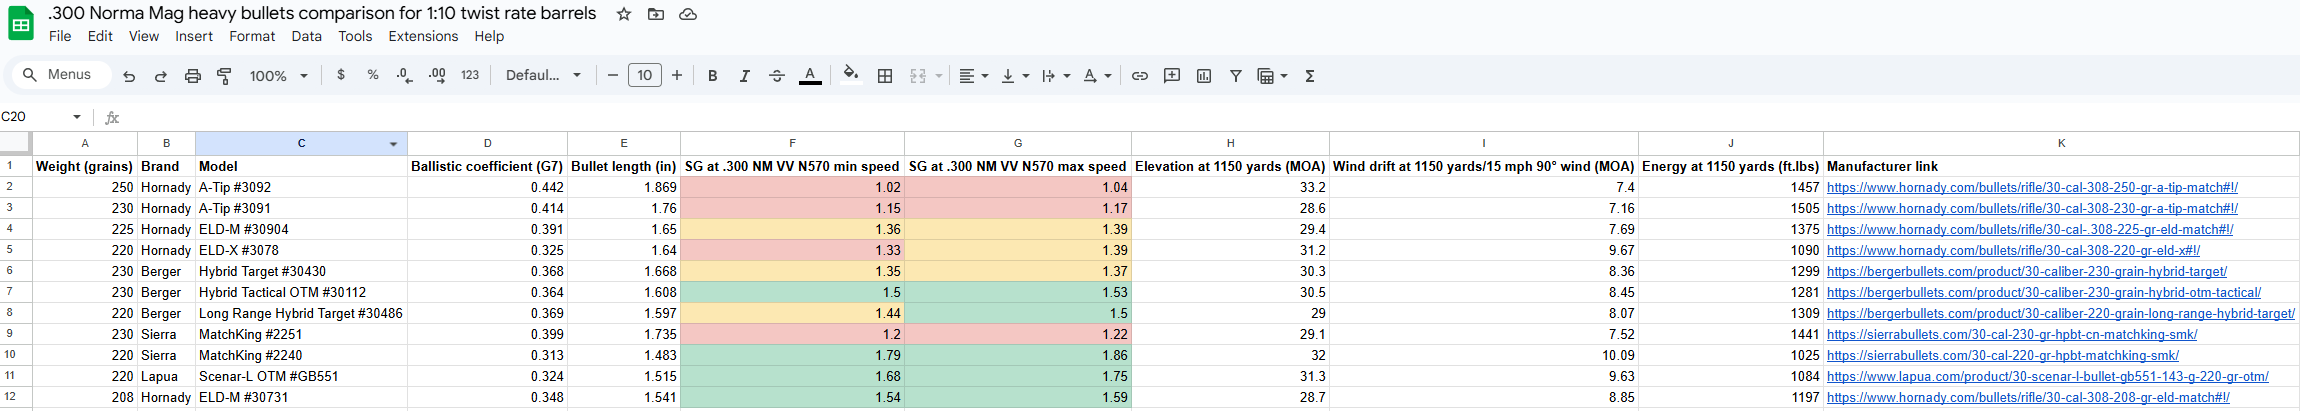Select cell 'Long Range Hybrid Target #30486'
The height and width of the screenshot is (411, 2300).
pos(301,313)
